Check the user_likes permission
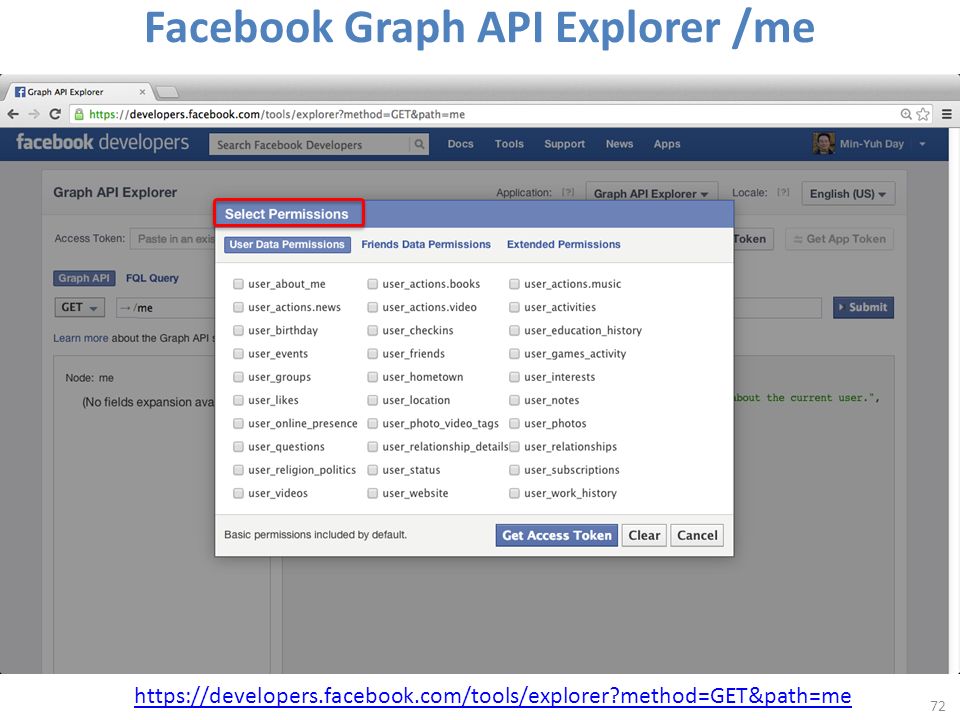The height and width of the screenshot is (720, 960). tap(238, 400)
